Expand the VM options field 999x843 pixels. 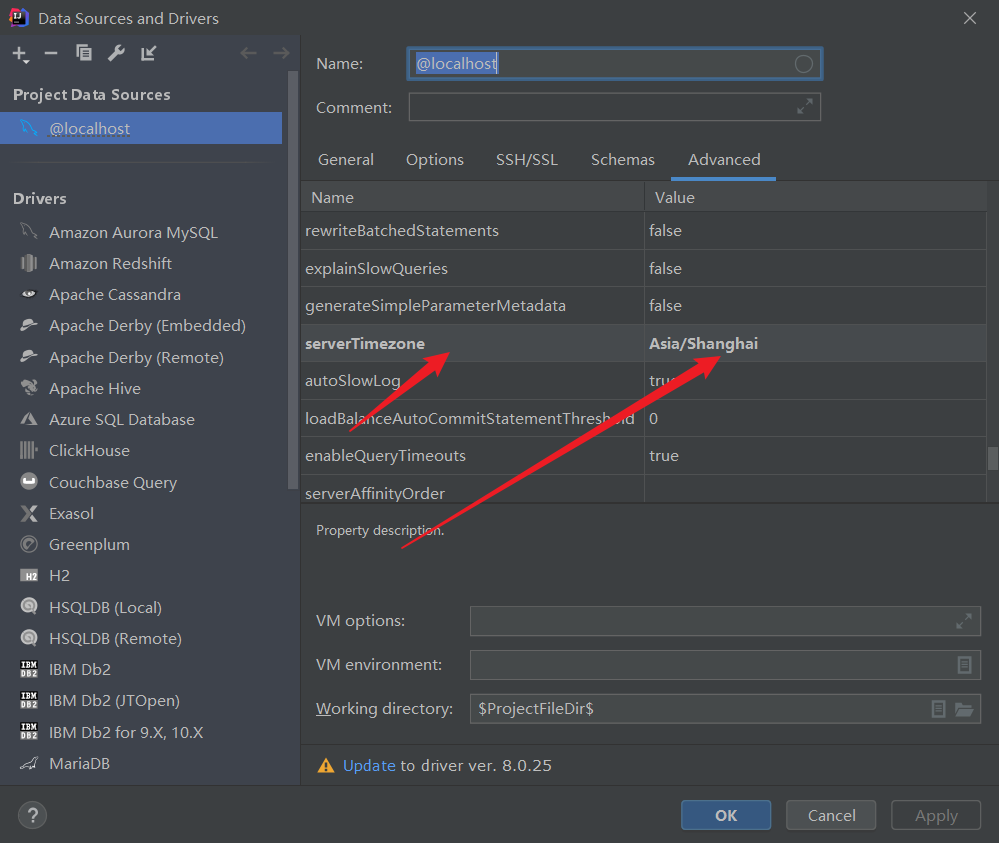pos(964,621)
